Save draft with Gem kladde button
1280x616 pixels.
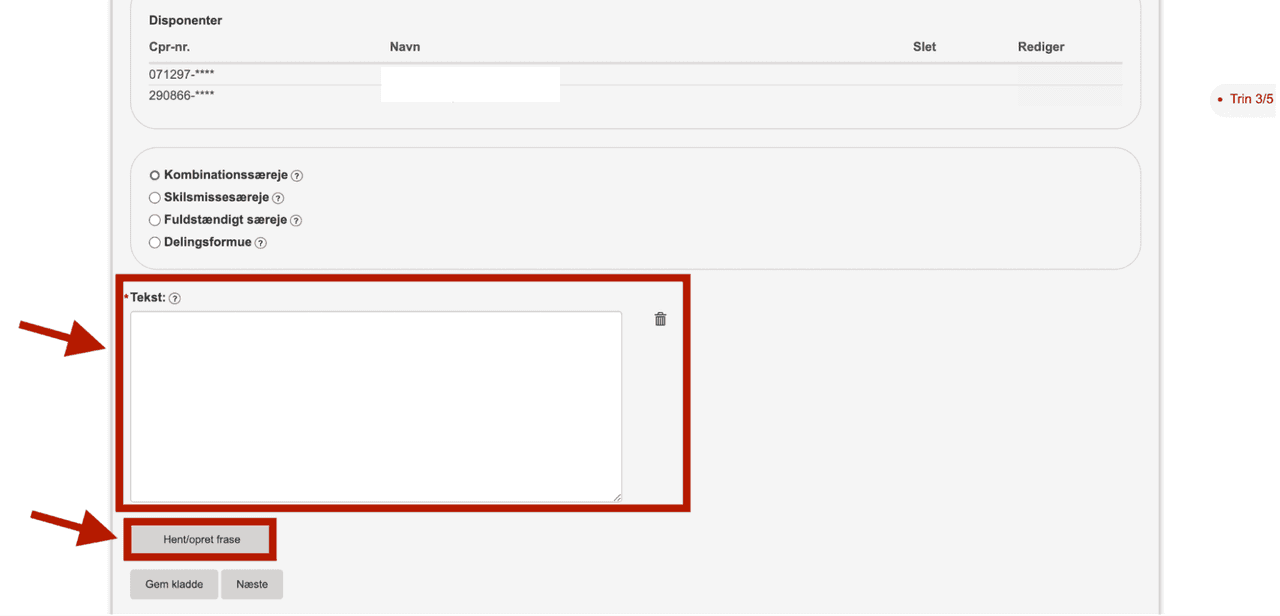(x=174, y=584)
